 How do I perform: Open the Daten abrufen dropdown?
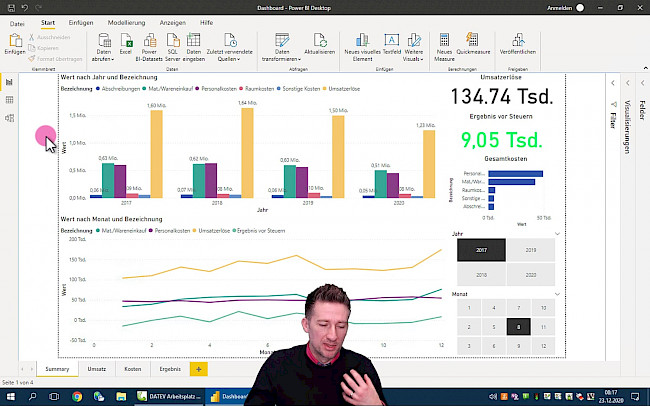pos(104,56)
